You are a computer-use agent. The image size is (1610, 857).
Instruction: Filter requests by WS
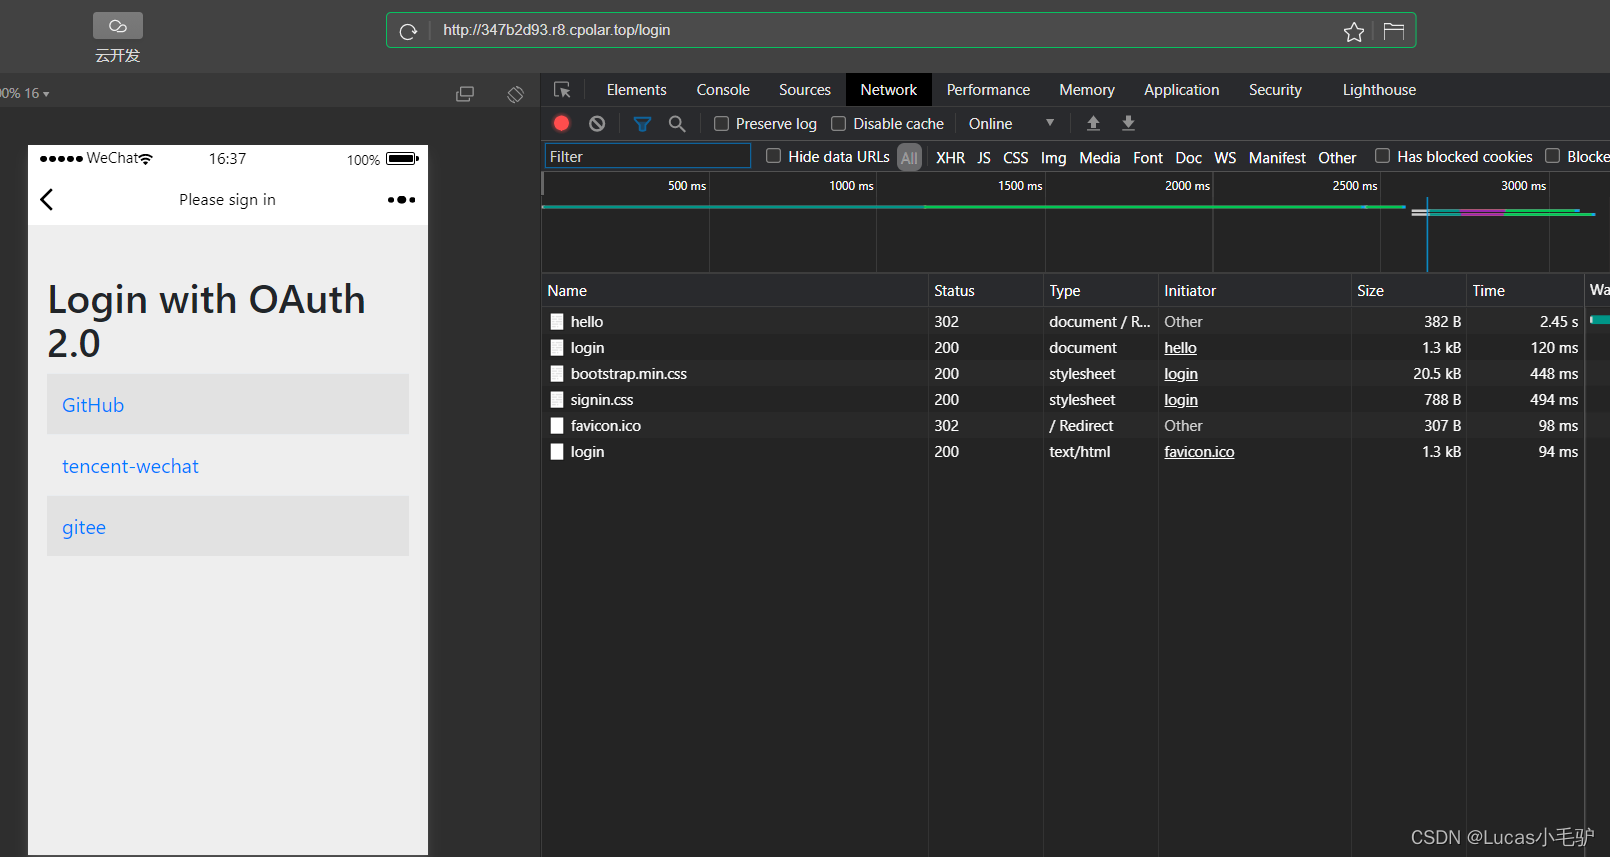tap(1225, 158)
